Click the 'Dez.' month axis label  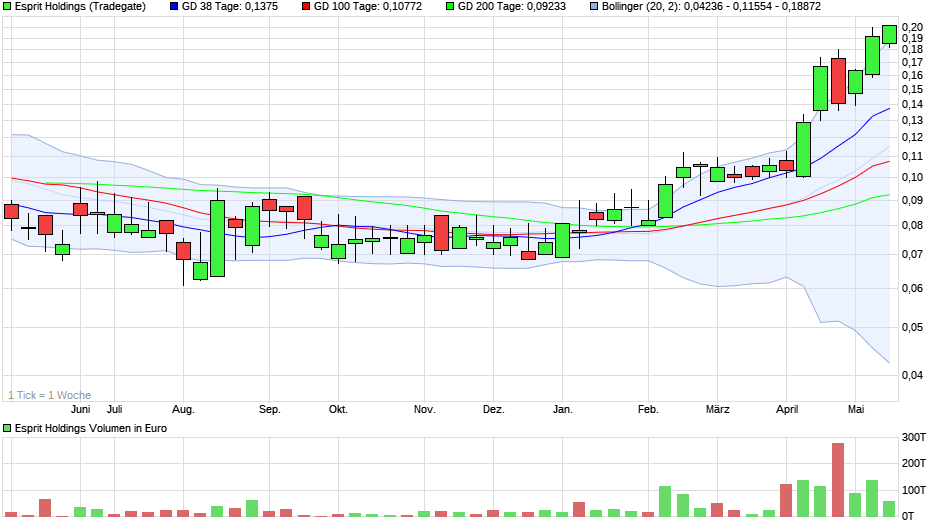[x=493, y=409]
